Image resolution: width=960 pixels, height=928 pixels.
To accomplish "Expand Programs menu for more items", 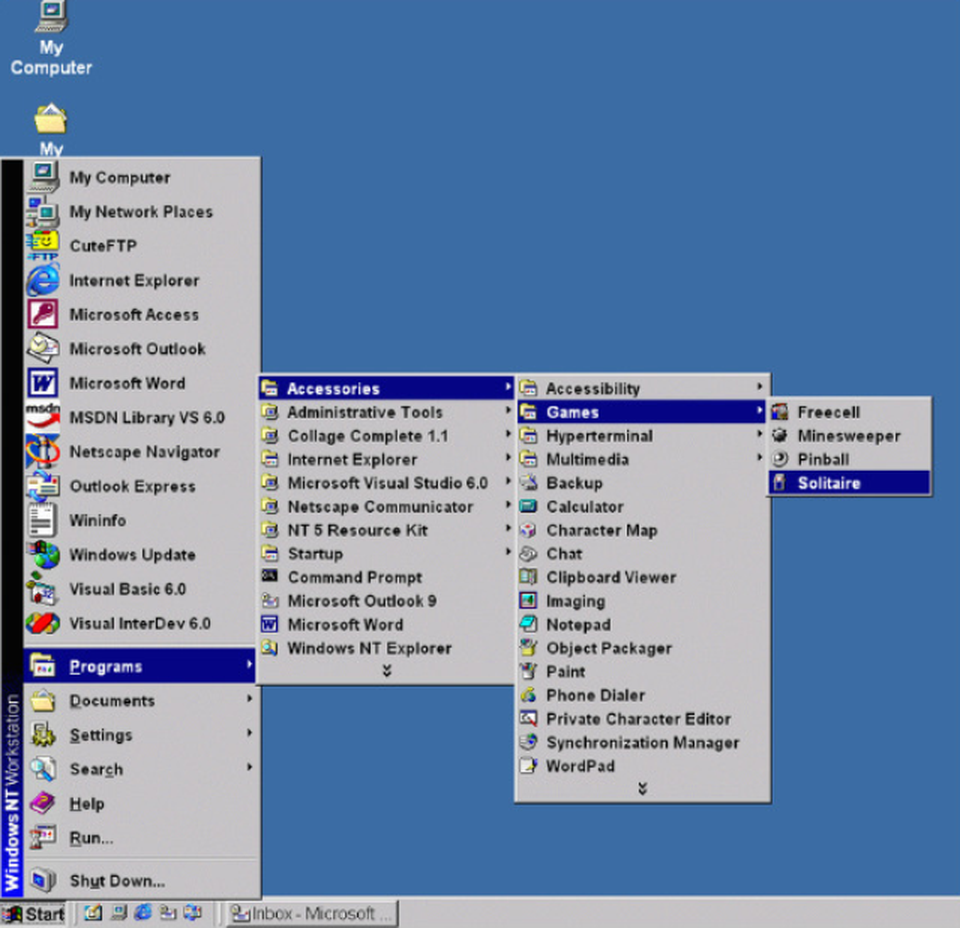I will 386,671.
